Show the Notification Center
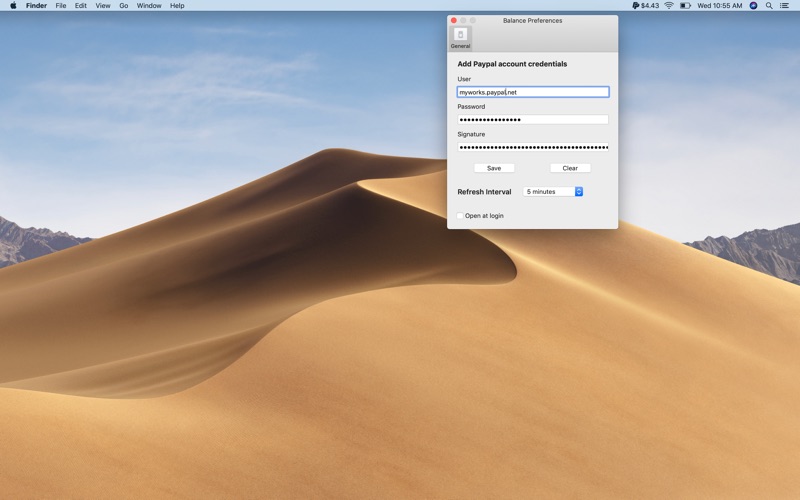The height and width of the screenshot is (500, 800). point(785,6)
